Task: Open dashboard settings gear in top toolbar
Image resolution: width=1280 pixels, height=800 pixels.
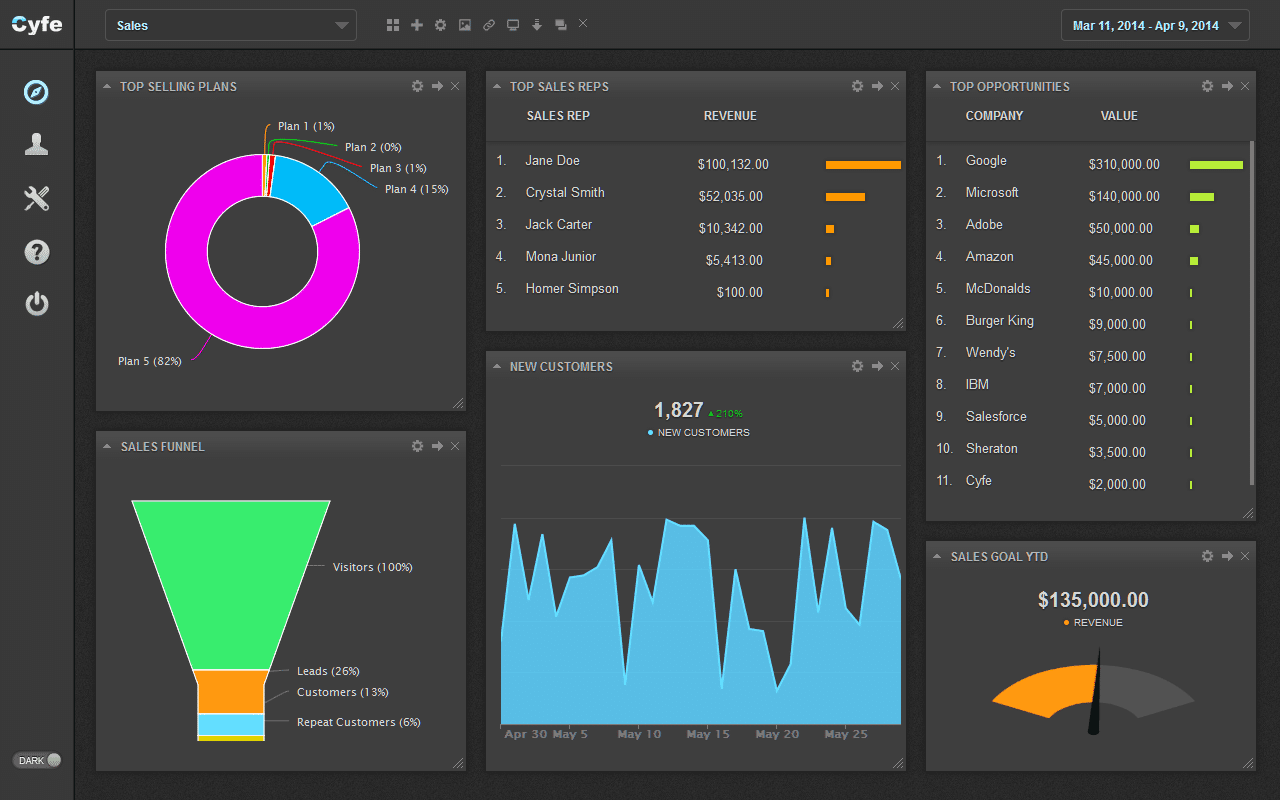Action: (440, 24)
